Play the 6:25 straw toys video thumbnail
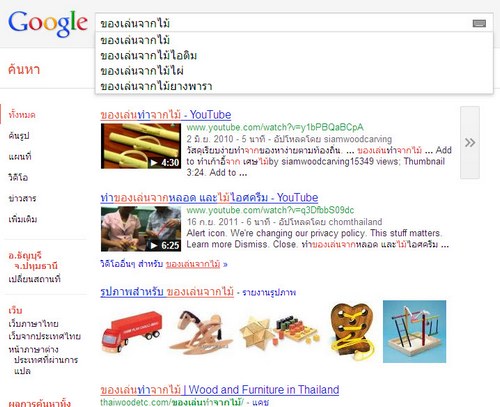 pyautogui.click(x=141, y=229)
